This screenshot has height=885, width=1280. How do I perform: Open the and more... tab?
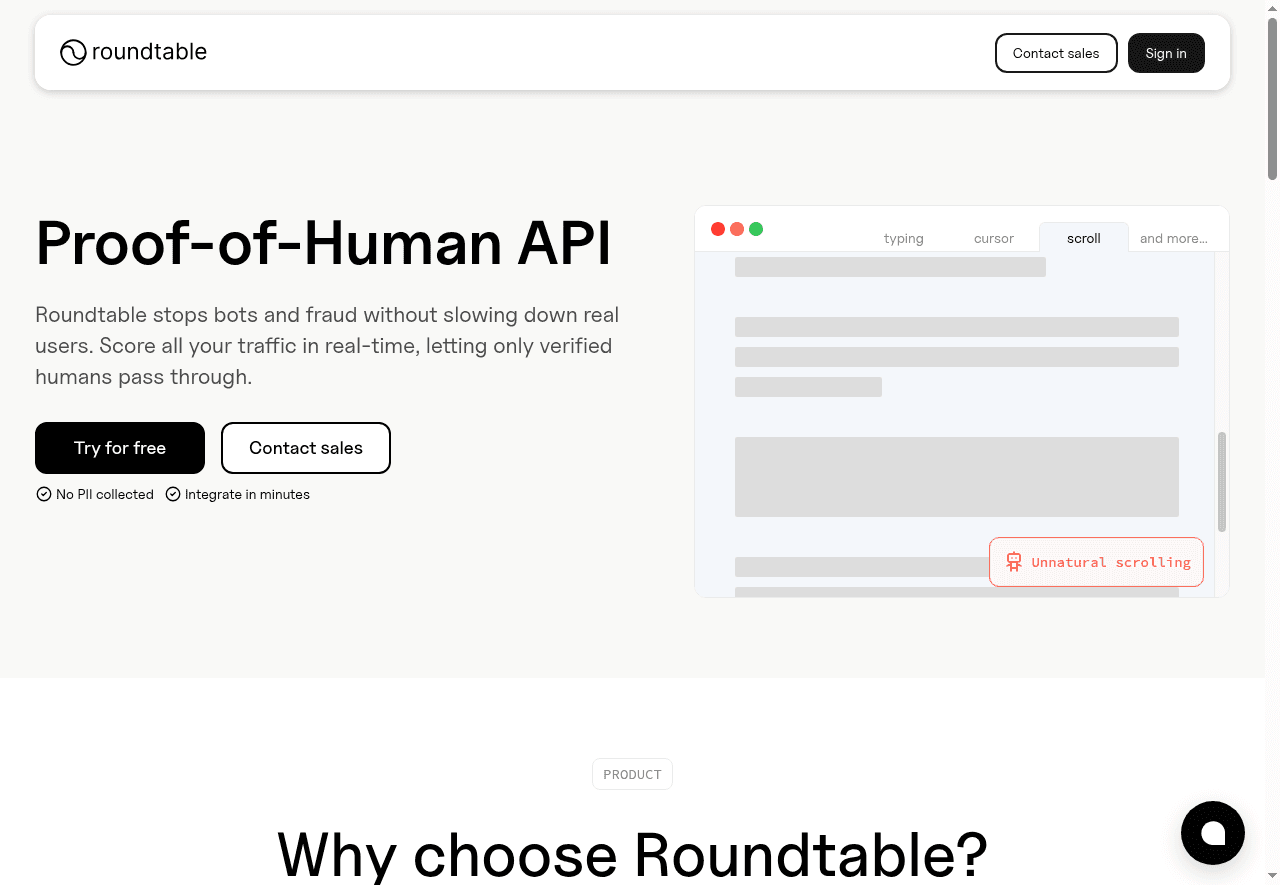1173,238
